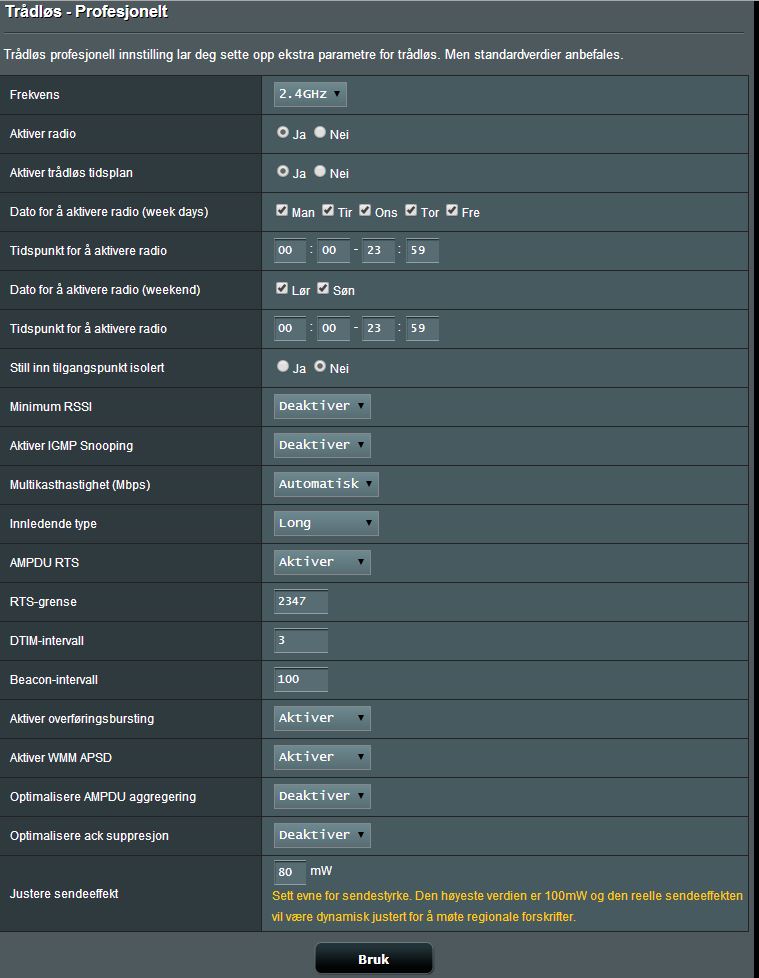759x978 pixels.
Task: Toggle the Lør weekend checkbox
Action: click(282, 288)
